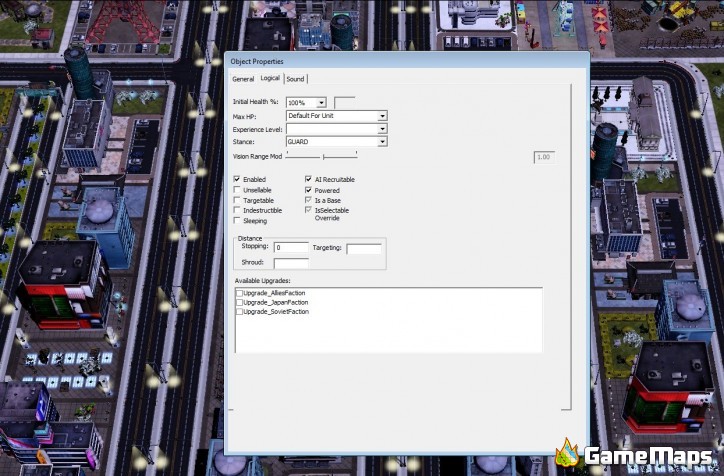Viewport: 724px width, 476px height.
Task: Open the Initial Health % dropdown
Action: (321, 102)
